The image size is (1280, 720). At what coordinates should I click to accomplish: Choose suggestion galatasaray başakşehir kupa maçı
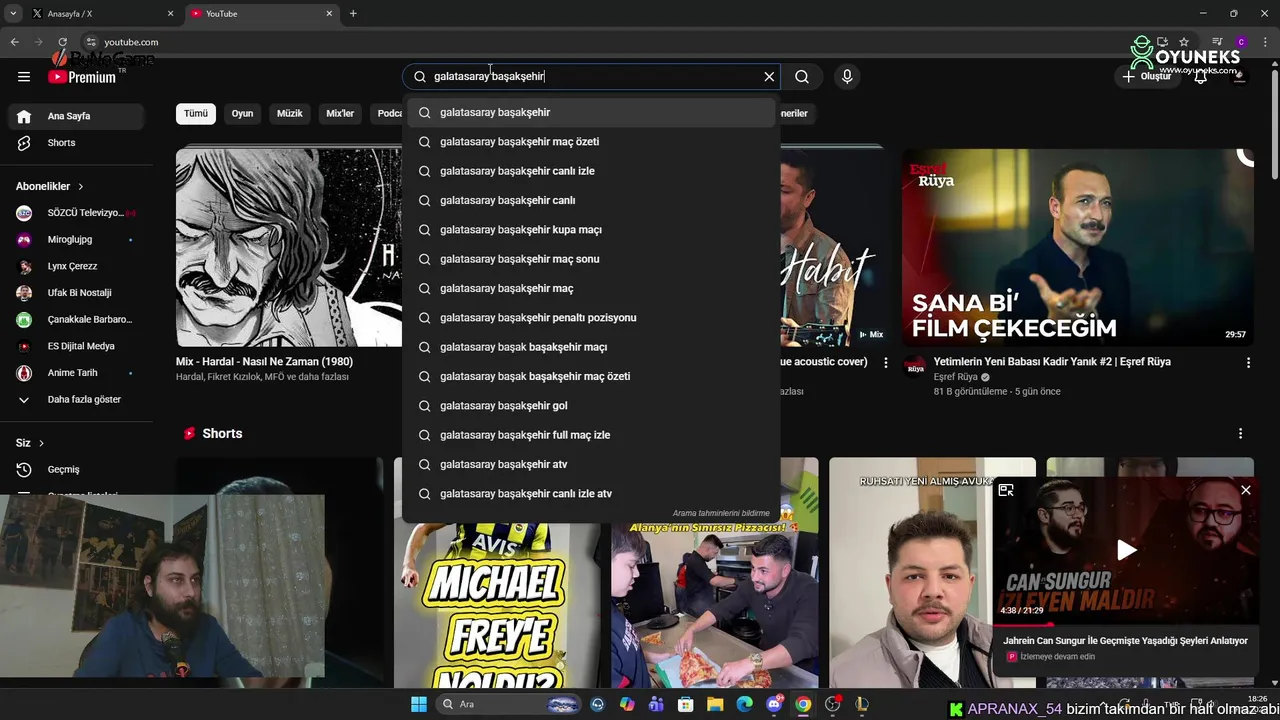pos(591,230)
